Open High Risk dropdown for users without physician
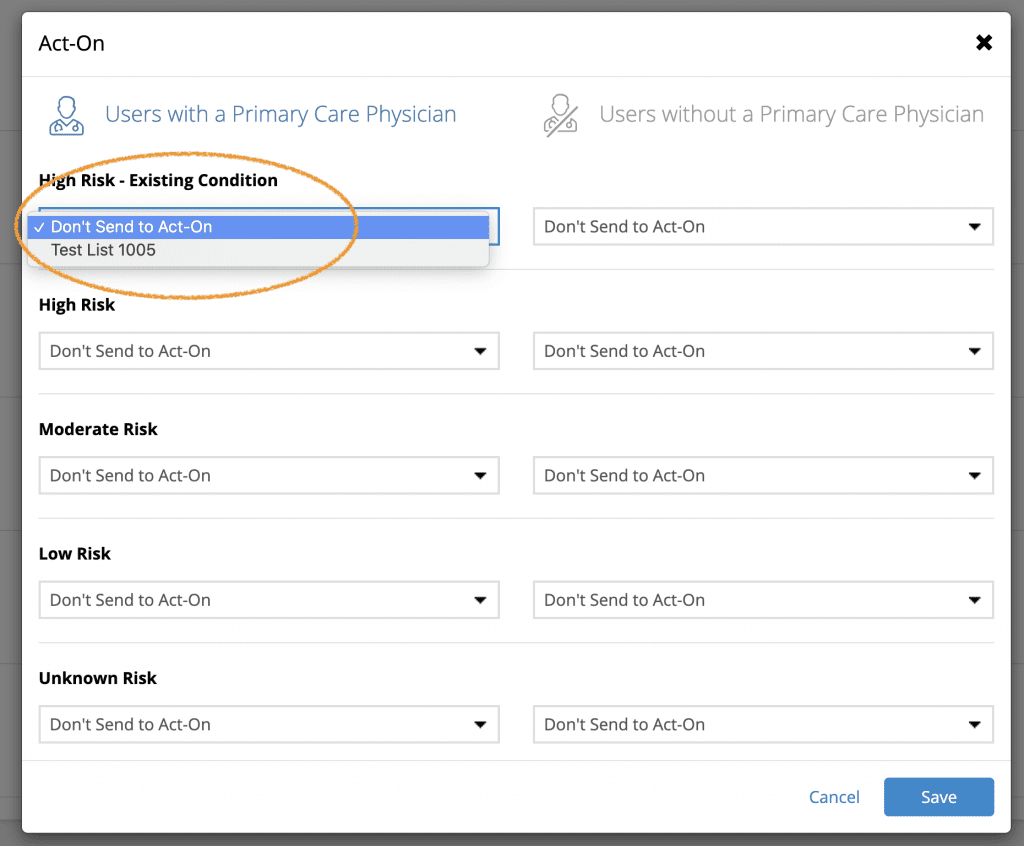1024x846 pixels. [763, 351]
